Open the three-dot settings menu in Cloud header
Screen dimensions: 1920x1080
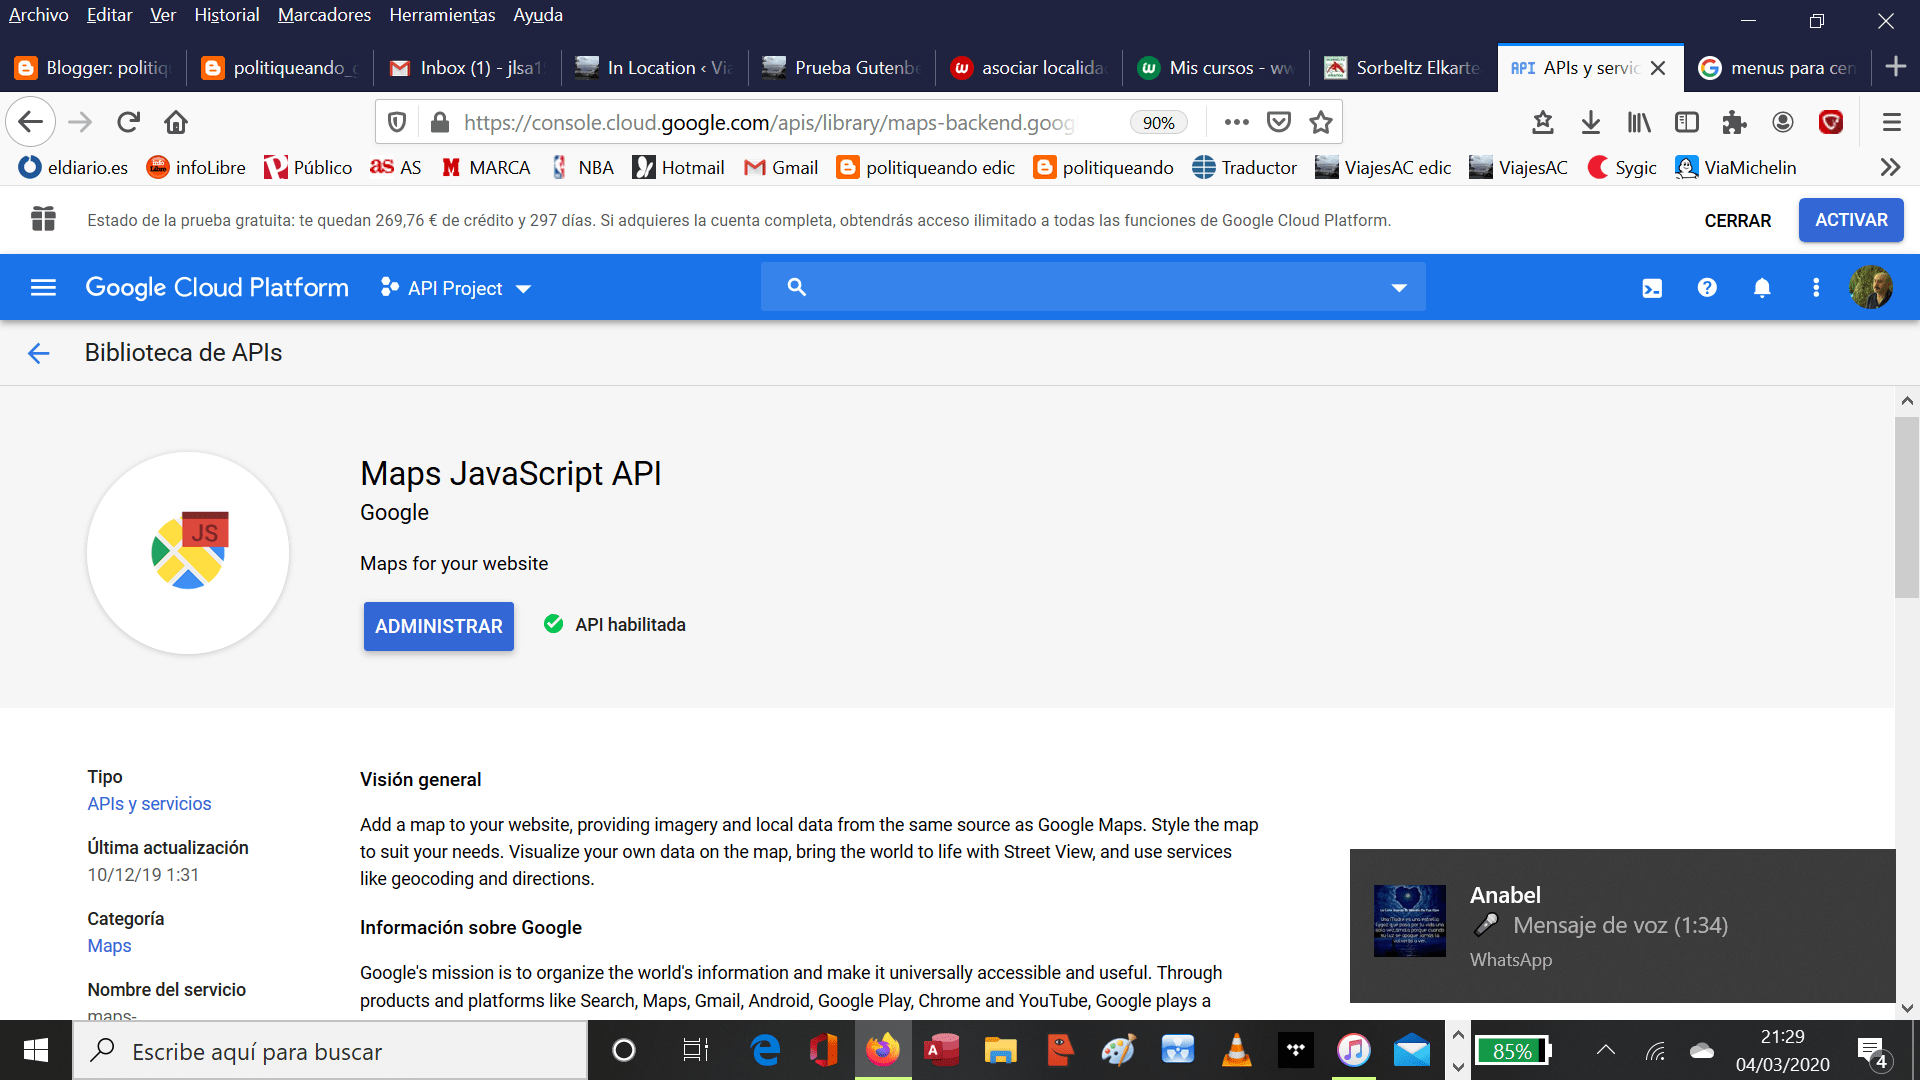[x=1816, y=288]
